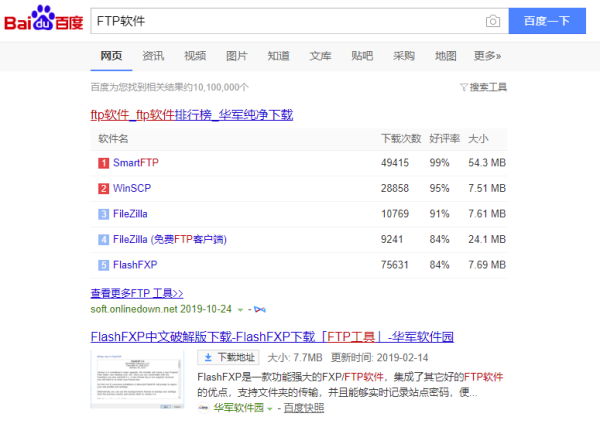This screenshot has height=427, width=600.
Task: Click the 大小 column header
Action: click(478, 139)
